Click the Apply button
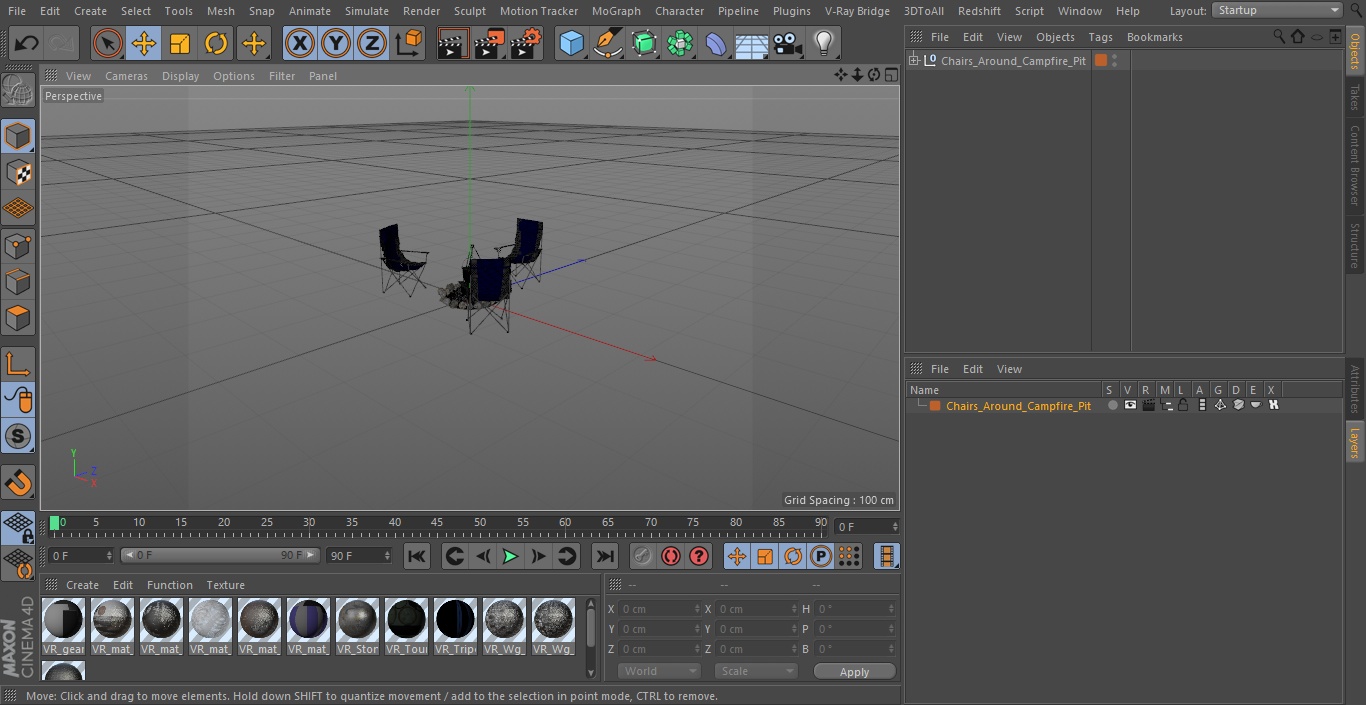 854,672
